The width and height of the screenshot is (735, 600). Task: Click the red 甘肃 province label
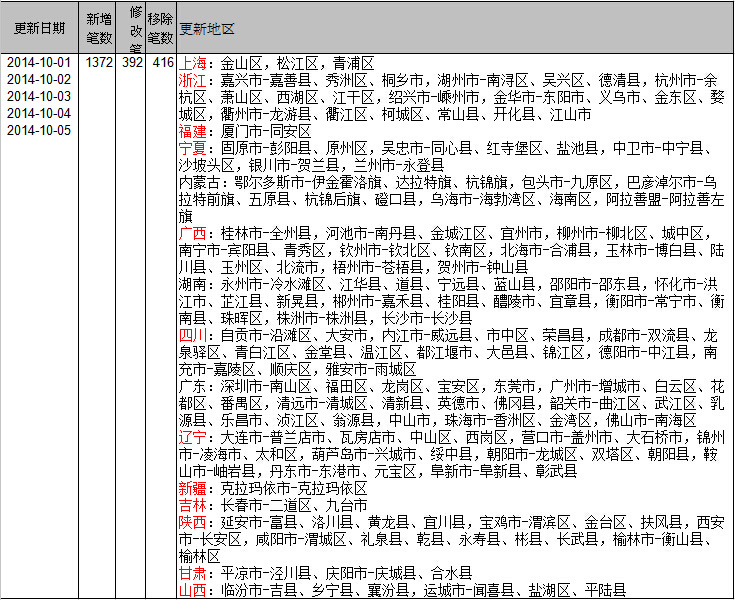click(192, 573)
